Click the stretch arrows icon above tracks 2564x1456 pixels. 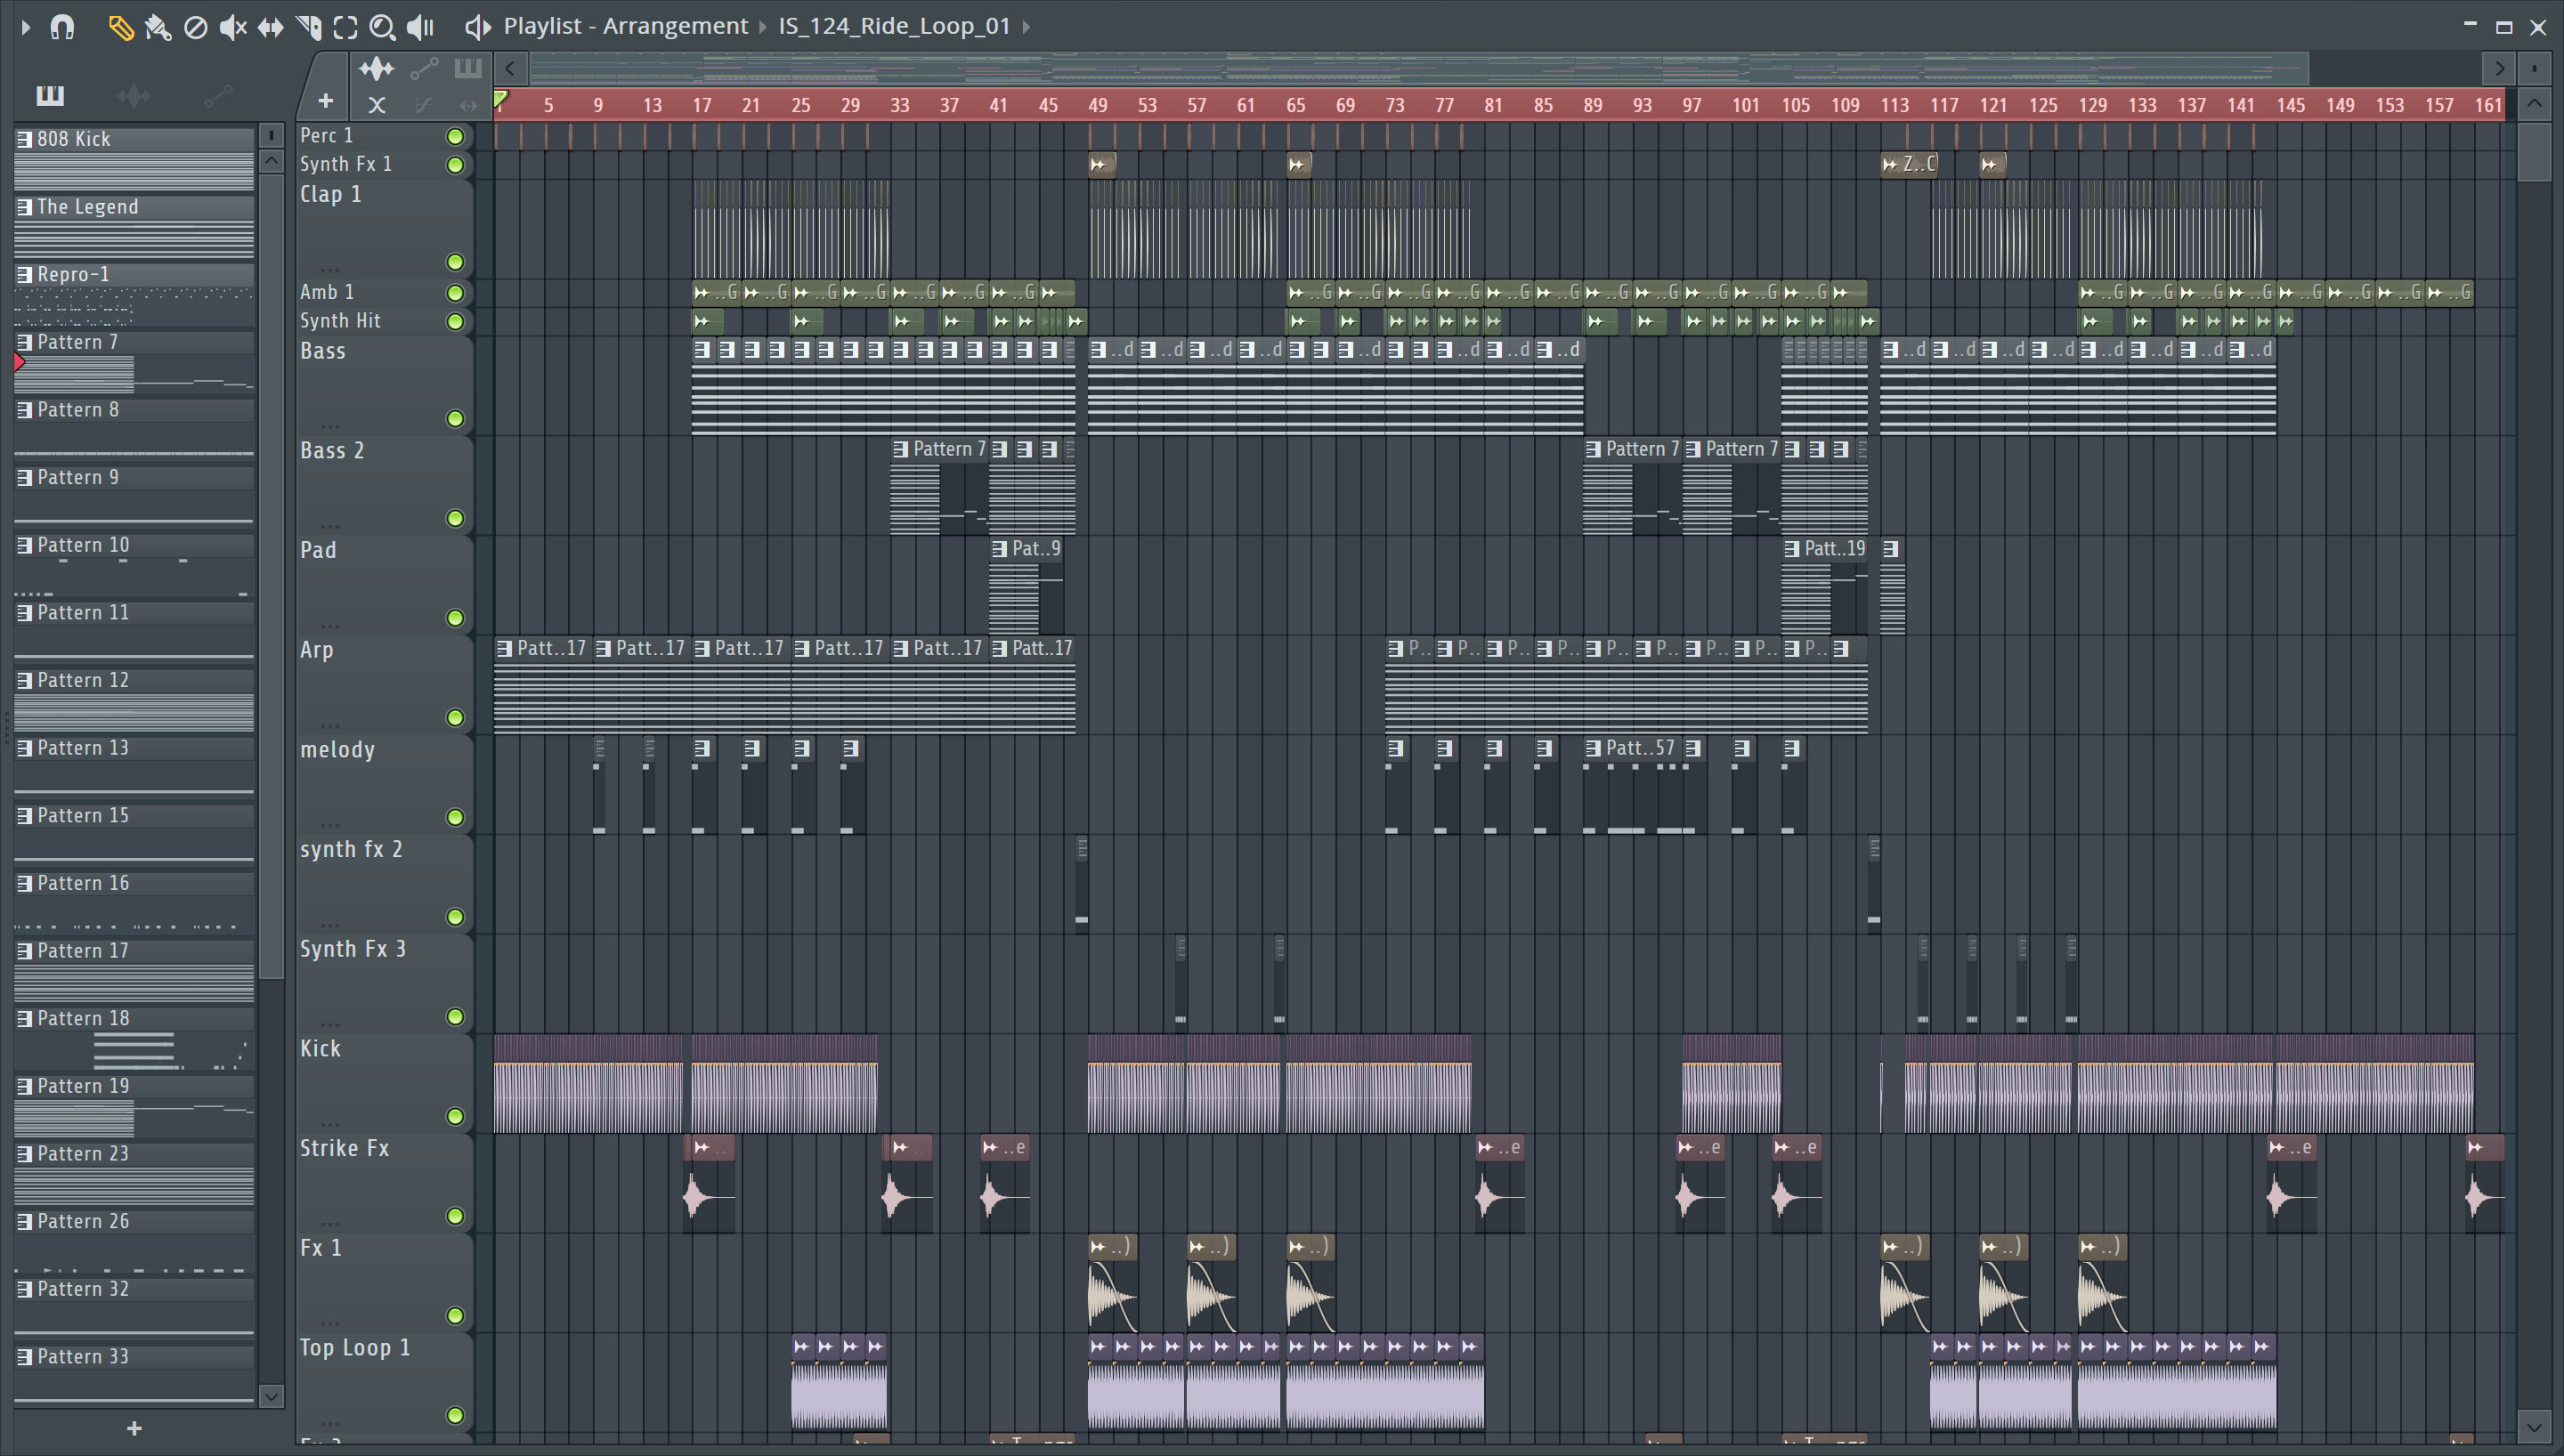click(x=468, y=104)
